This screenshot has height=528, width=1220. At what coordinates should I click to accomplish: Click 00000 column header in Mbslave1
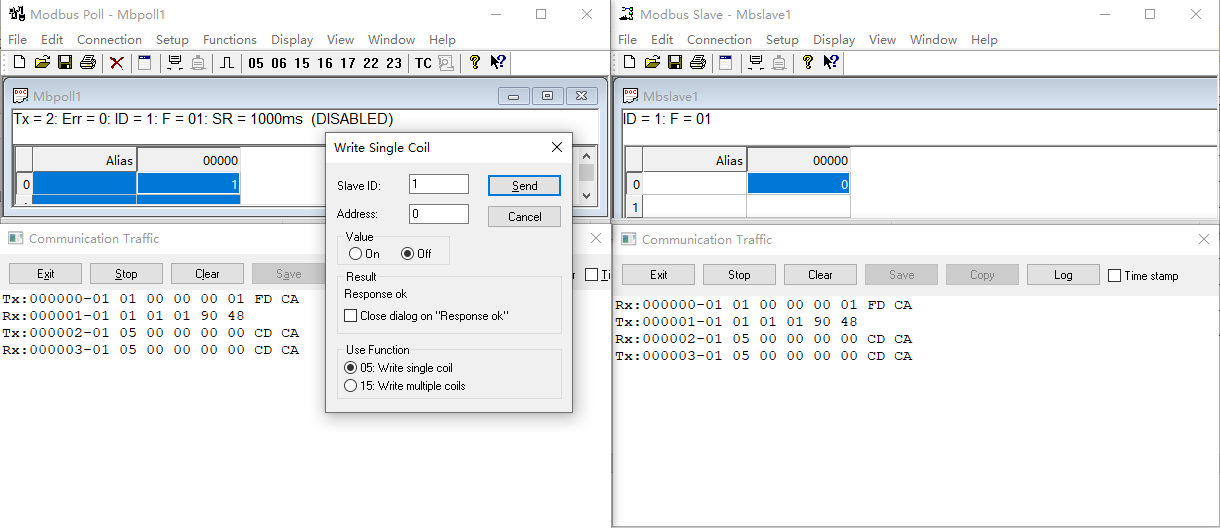pyautogui.click(x=798, y=160)
